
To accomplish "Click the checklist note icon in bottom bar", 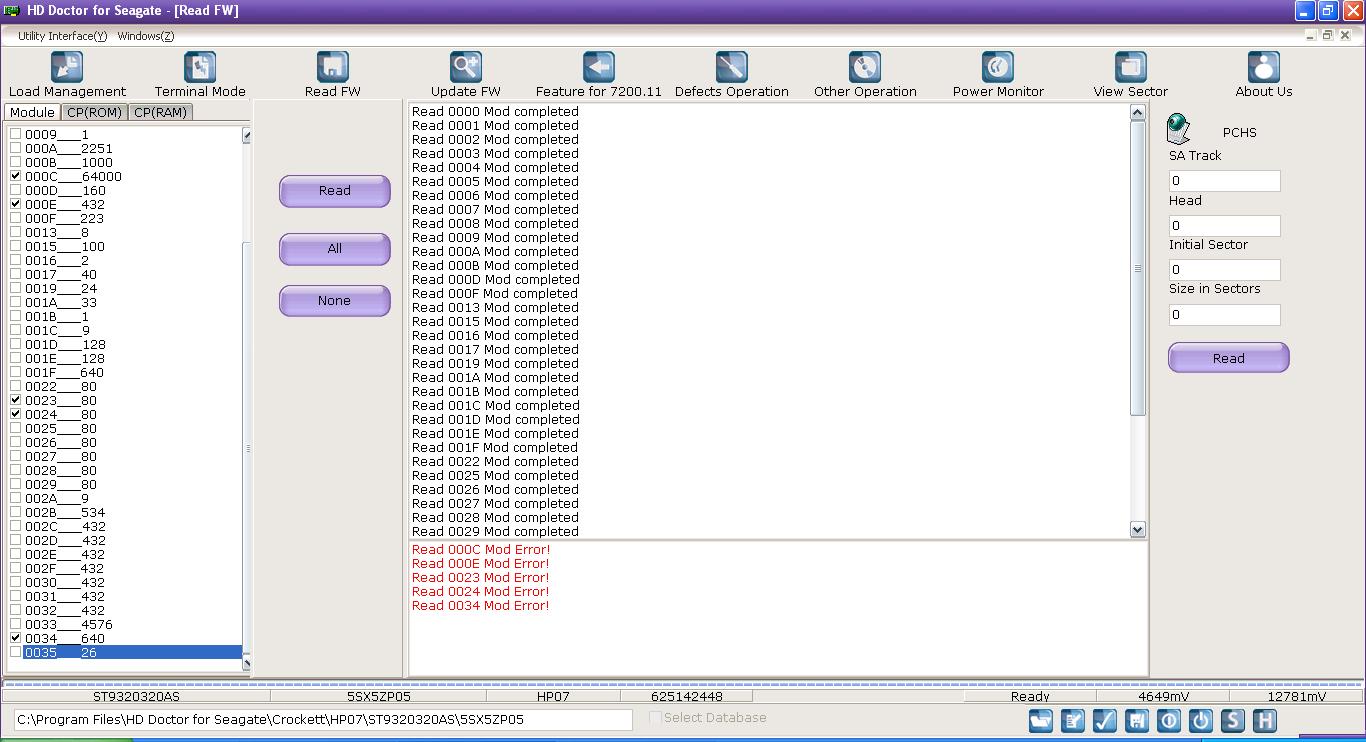I will coord(1073,720).
